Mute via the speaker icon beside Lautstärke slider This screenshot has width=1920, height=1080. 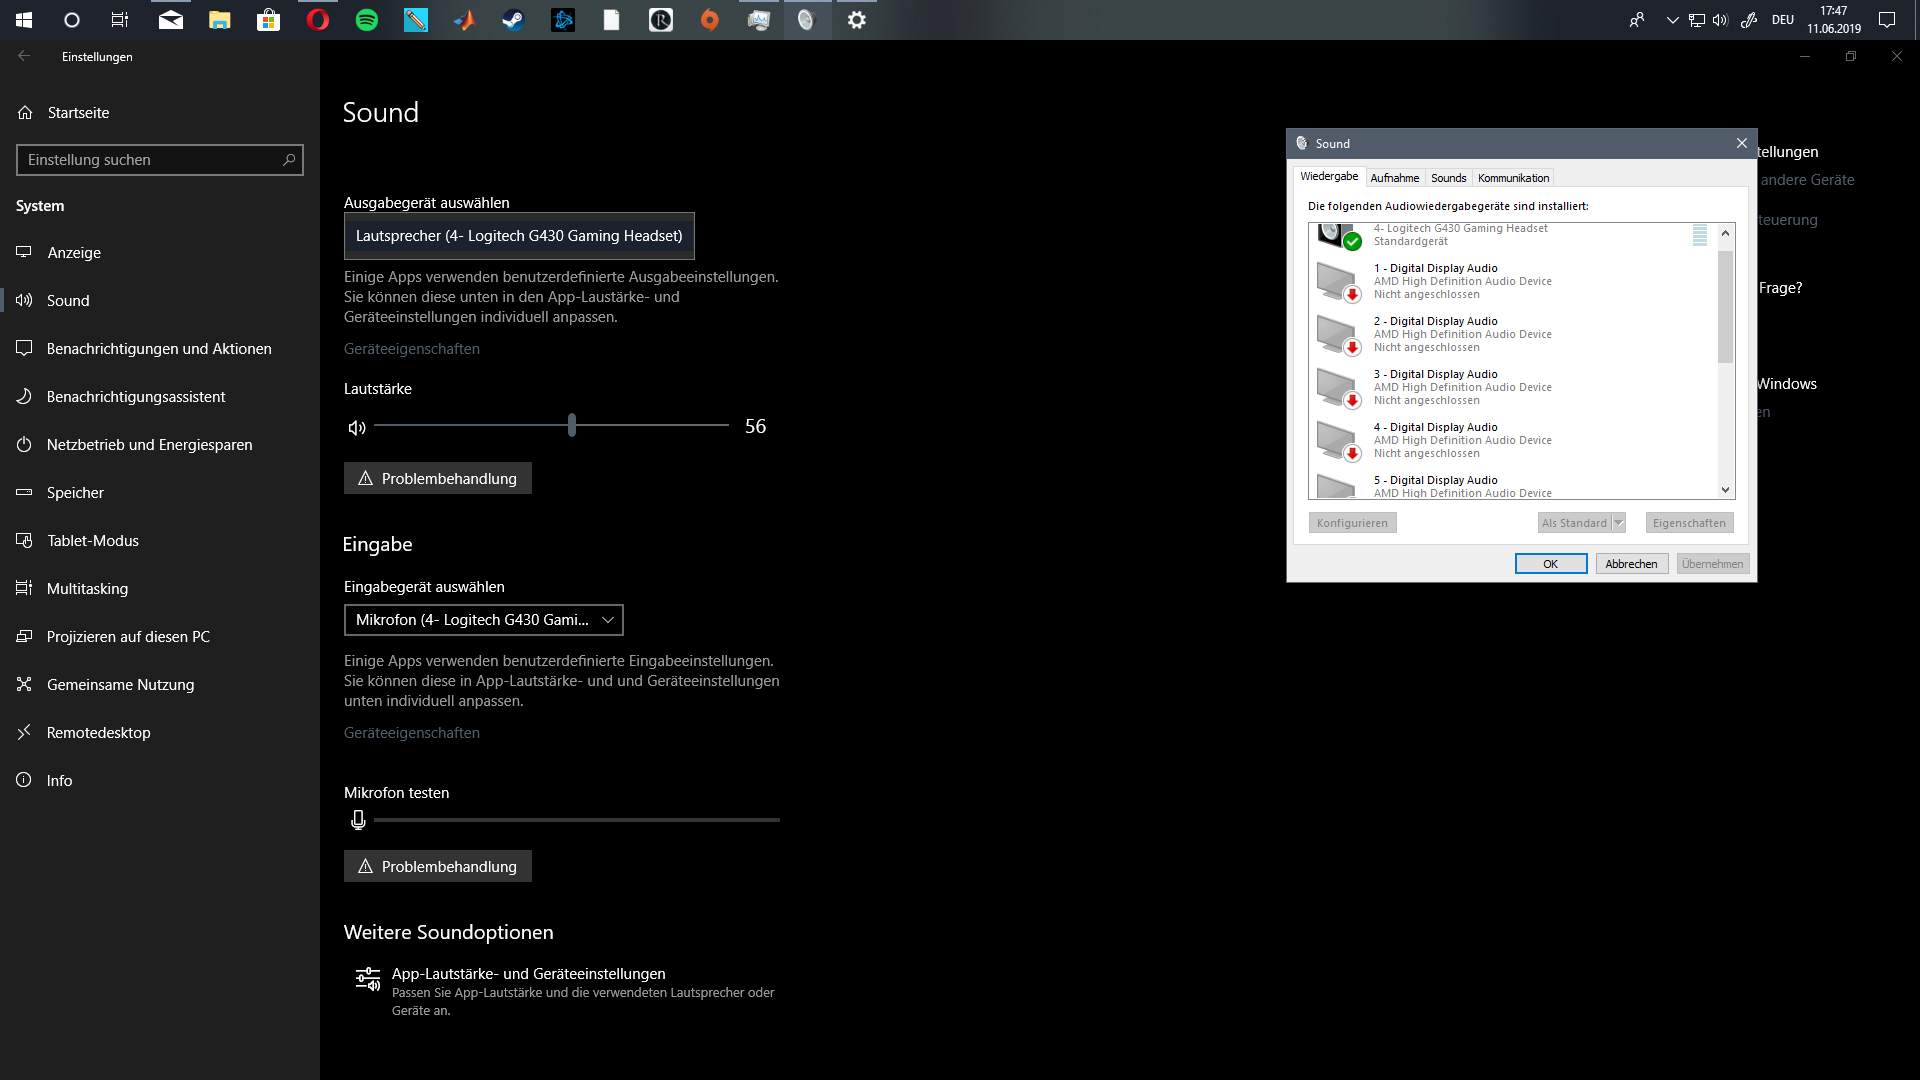357,427
